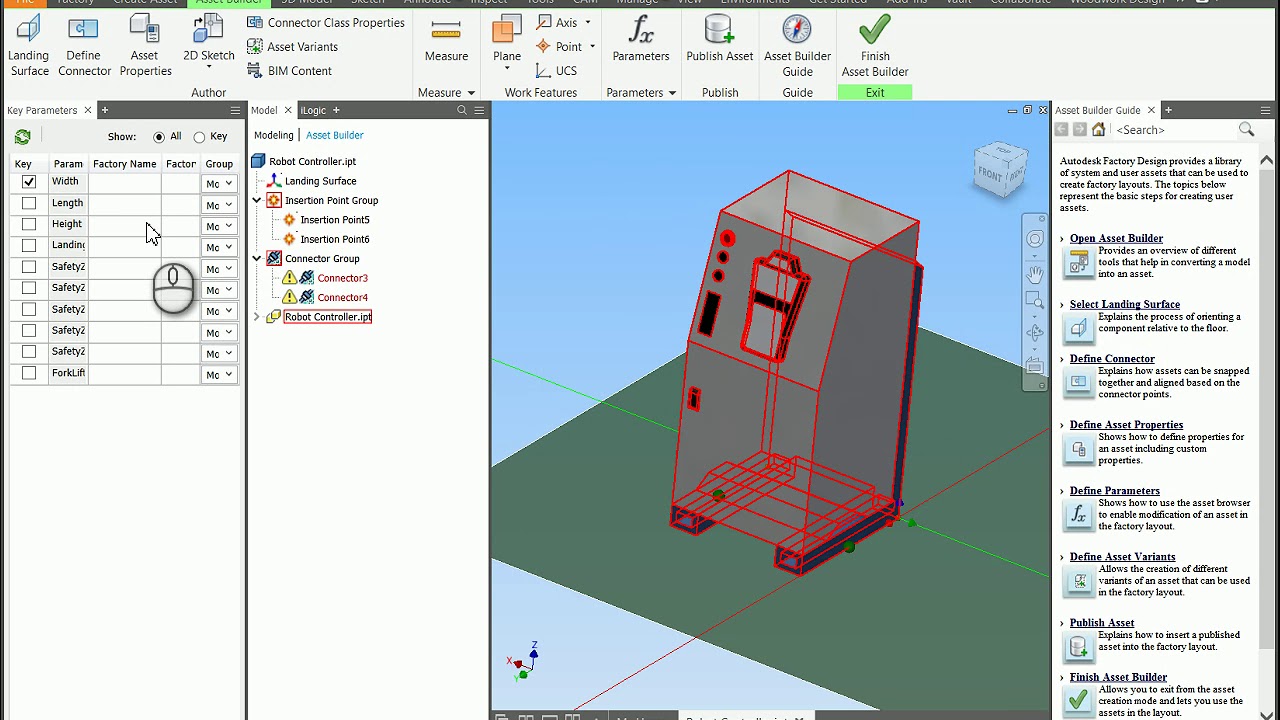1280x720 pixels.
Task: Create a work Axis
Action: 556,22
